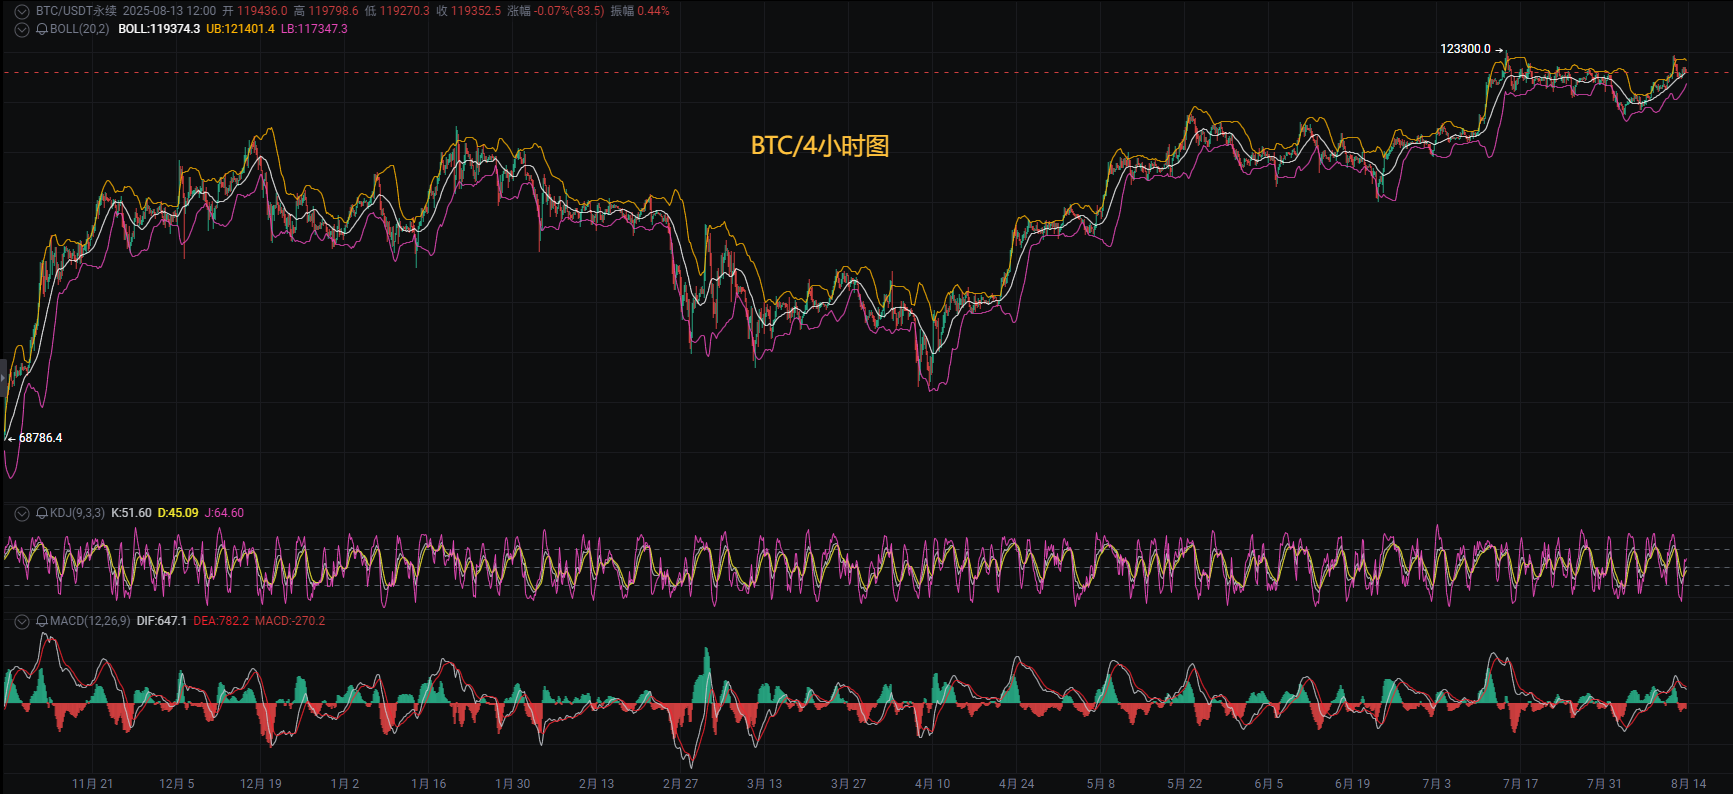Click the magenta LB:117347.3 lower band value

[x=314, y=29]
